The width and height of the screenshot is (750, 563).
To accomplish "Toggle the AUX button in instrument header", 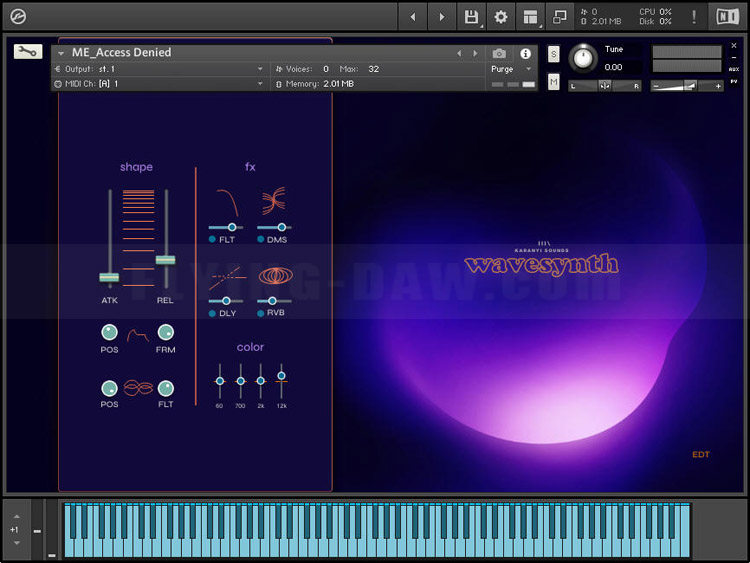I will 734,69.
